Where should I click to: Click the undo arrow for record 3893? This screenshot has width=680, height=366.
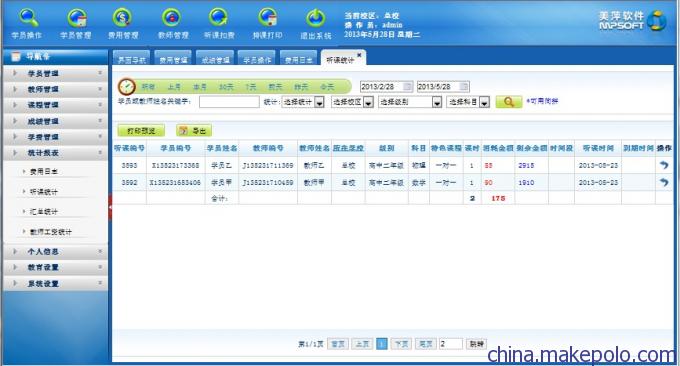[664, 165]
